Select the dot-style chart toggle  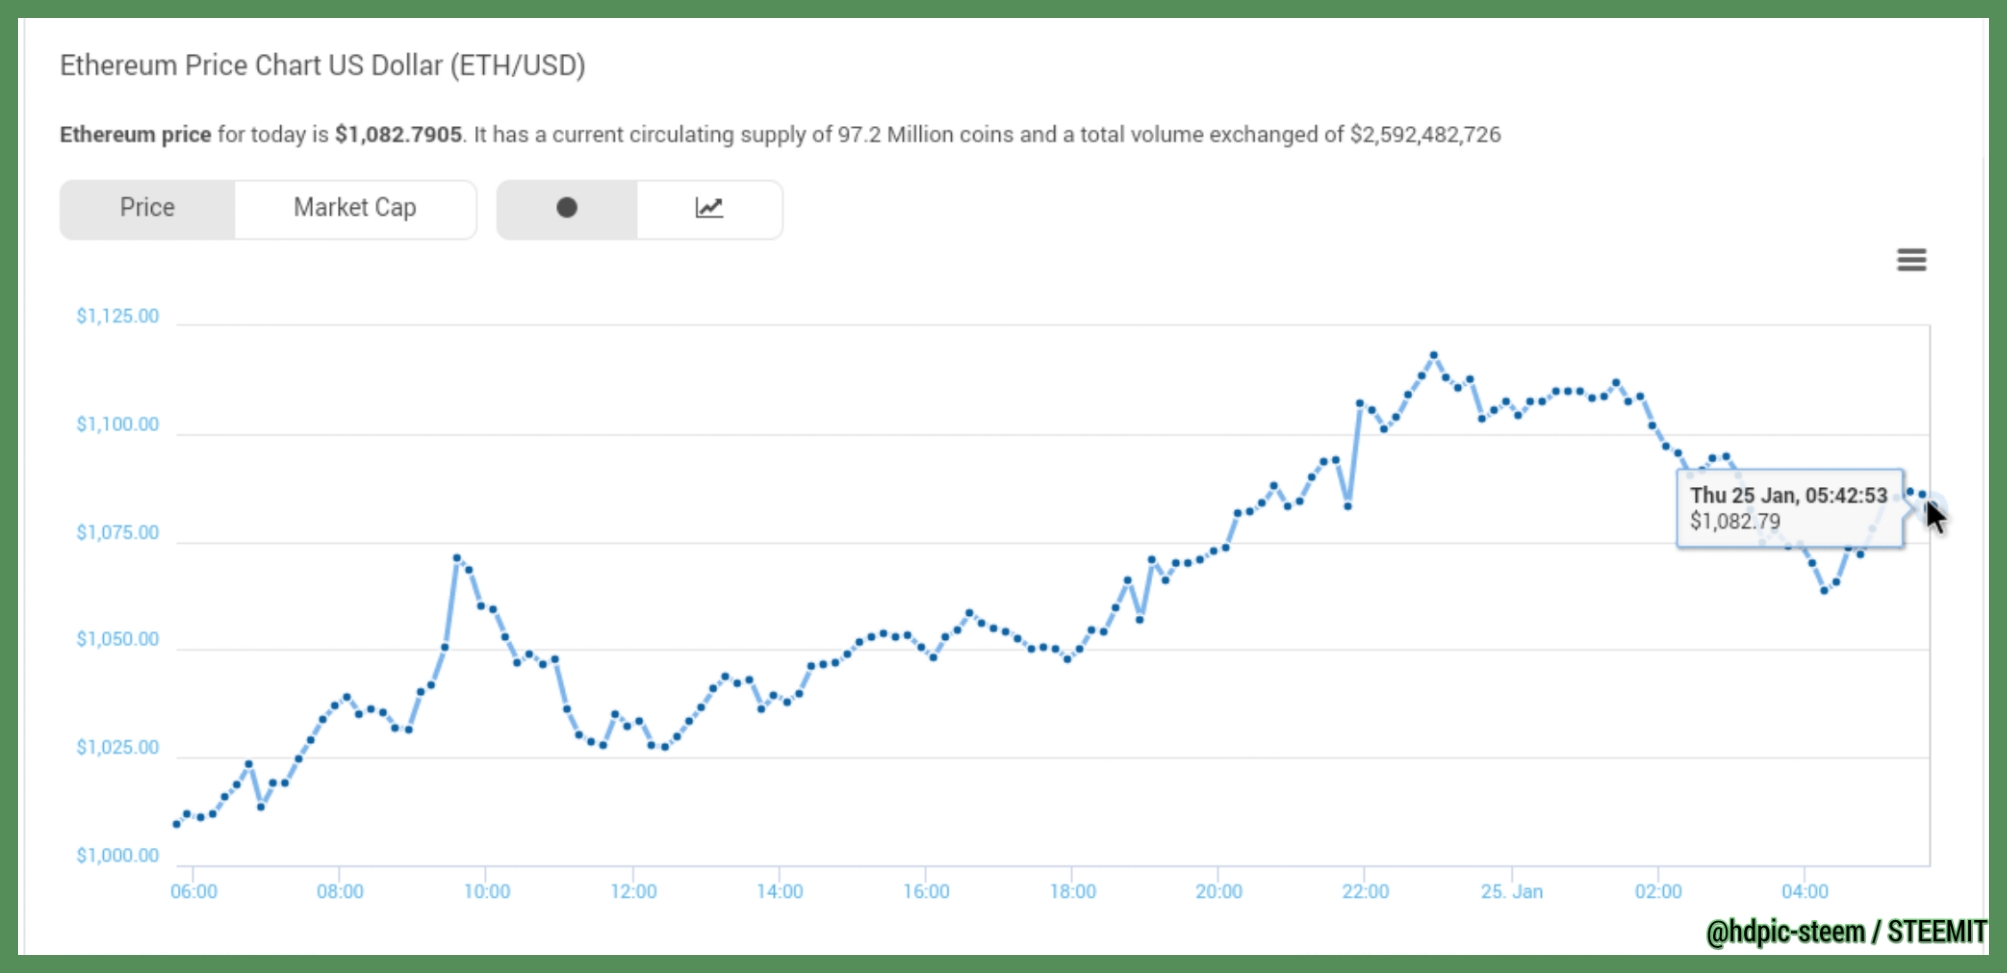[x=567, y=208]
